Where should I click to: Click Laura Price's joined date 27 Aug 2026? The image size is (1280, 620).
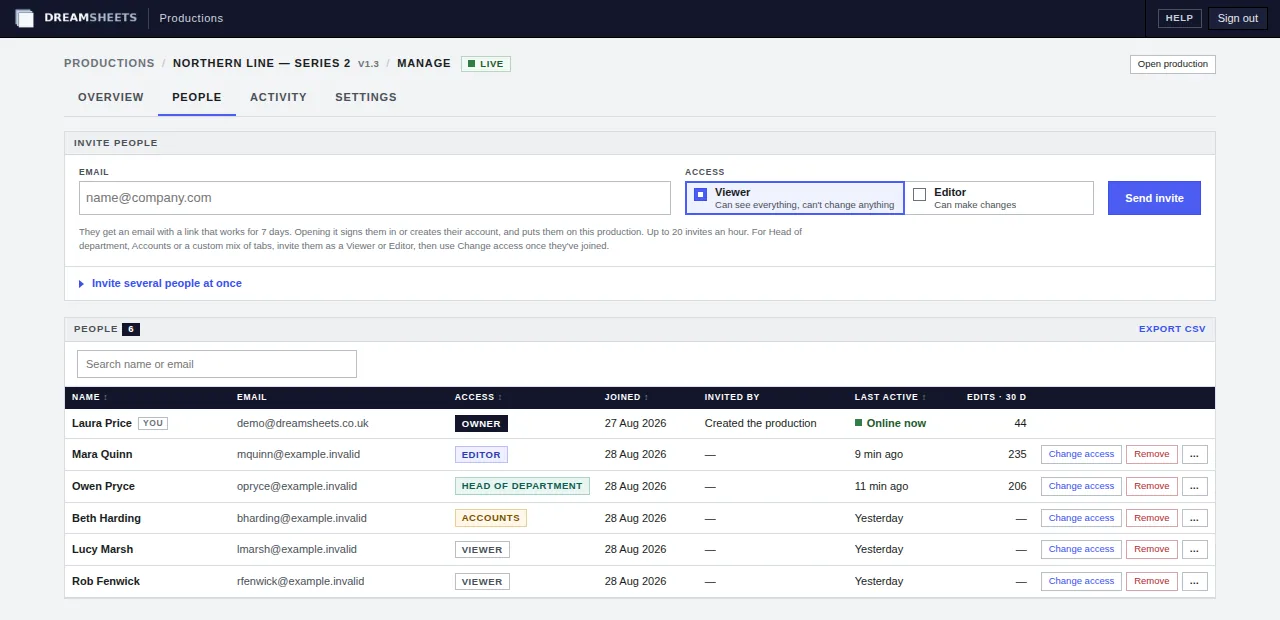pos(636,423)
